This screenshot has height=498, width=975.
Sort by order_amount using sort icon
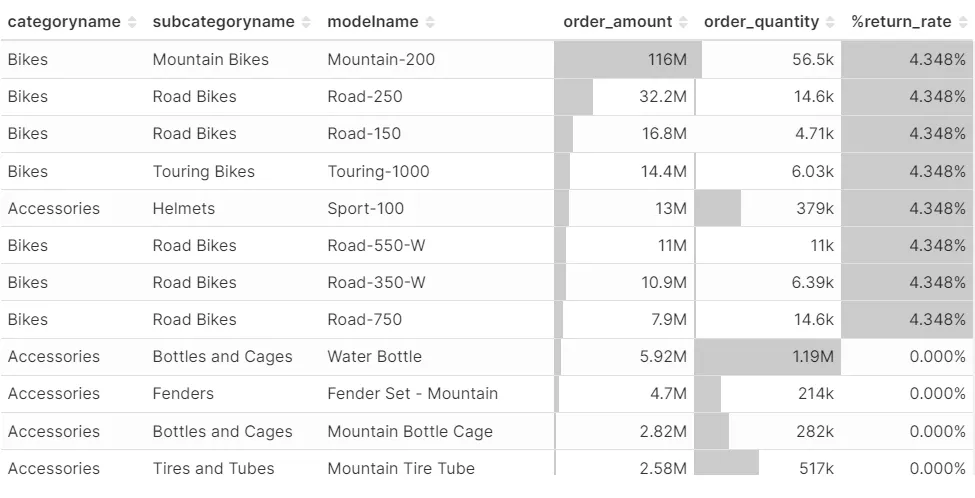click(x=683, y=22)
